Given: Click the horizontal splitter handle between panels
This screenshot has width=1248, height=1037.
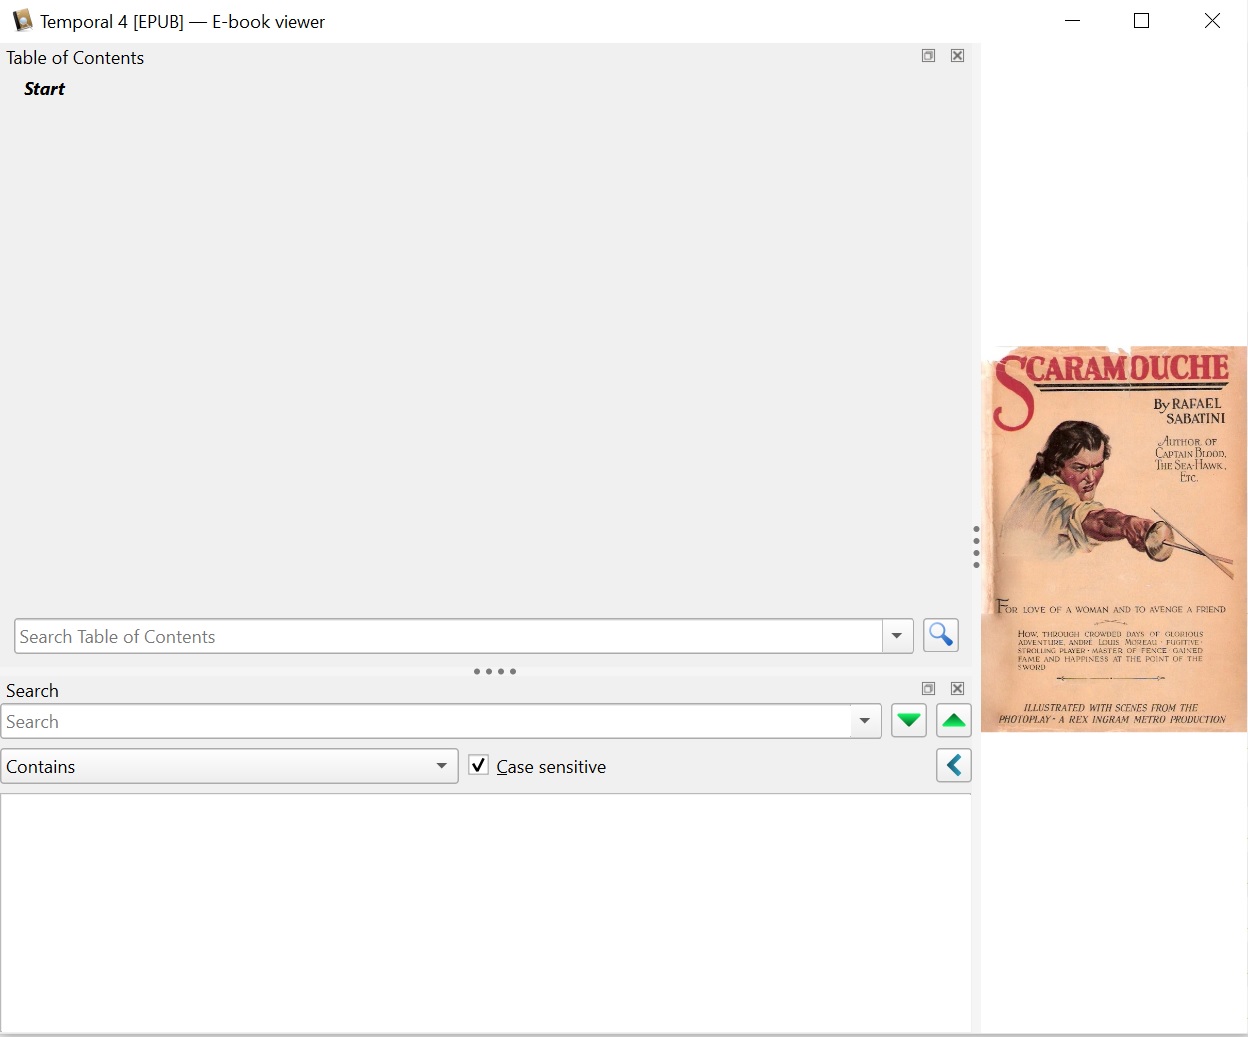Looking at the screenshot, I should 495,671.
